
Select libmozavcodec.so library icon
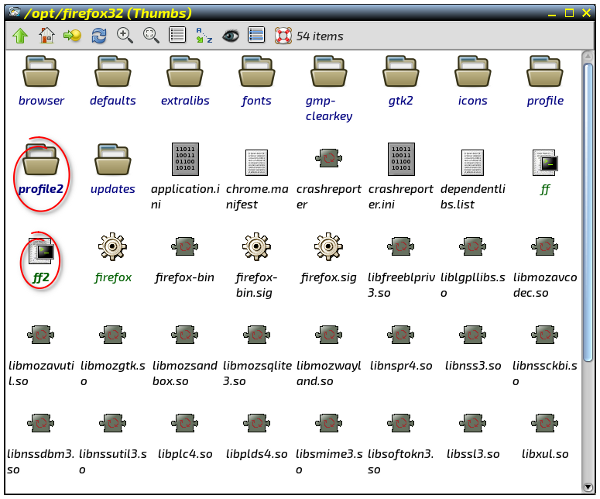click(545, 246)
